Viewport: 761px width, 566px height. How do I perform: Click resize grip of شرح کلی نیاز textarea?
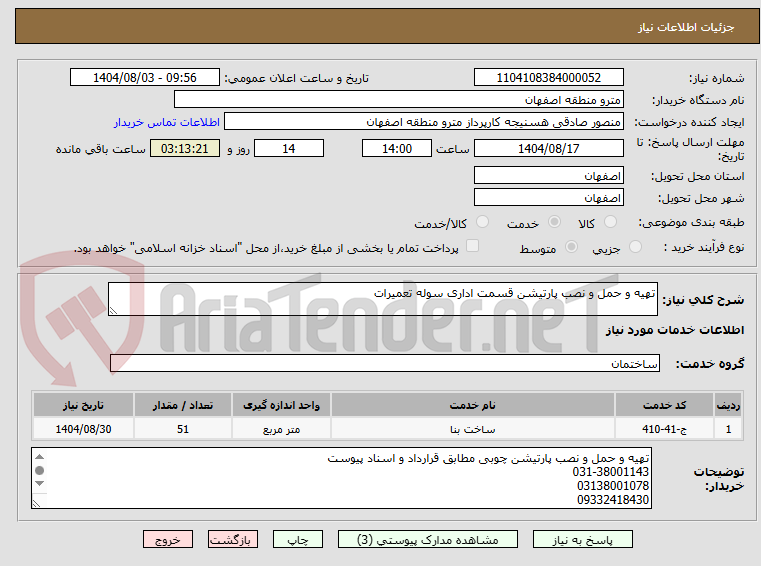click(x=113, y=311)
